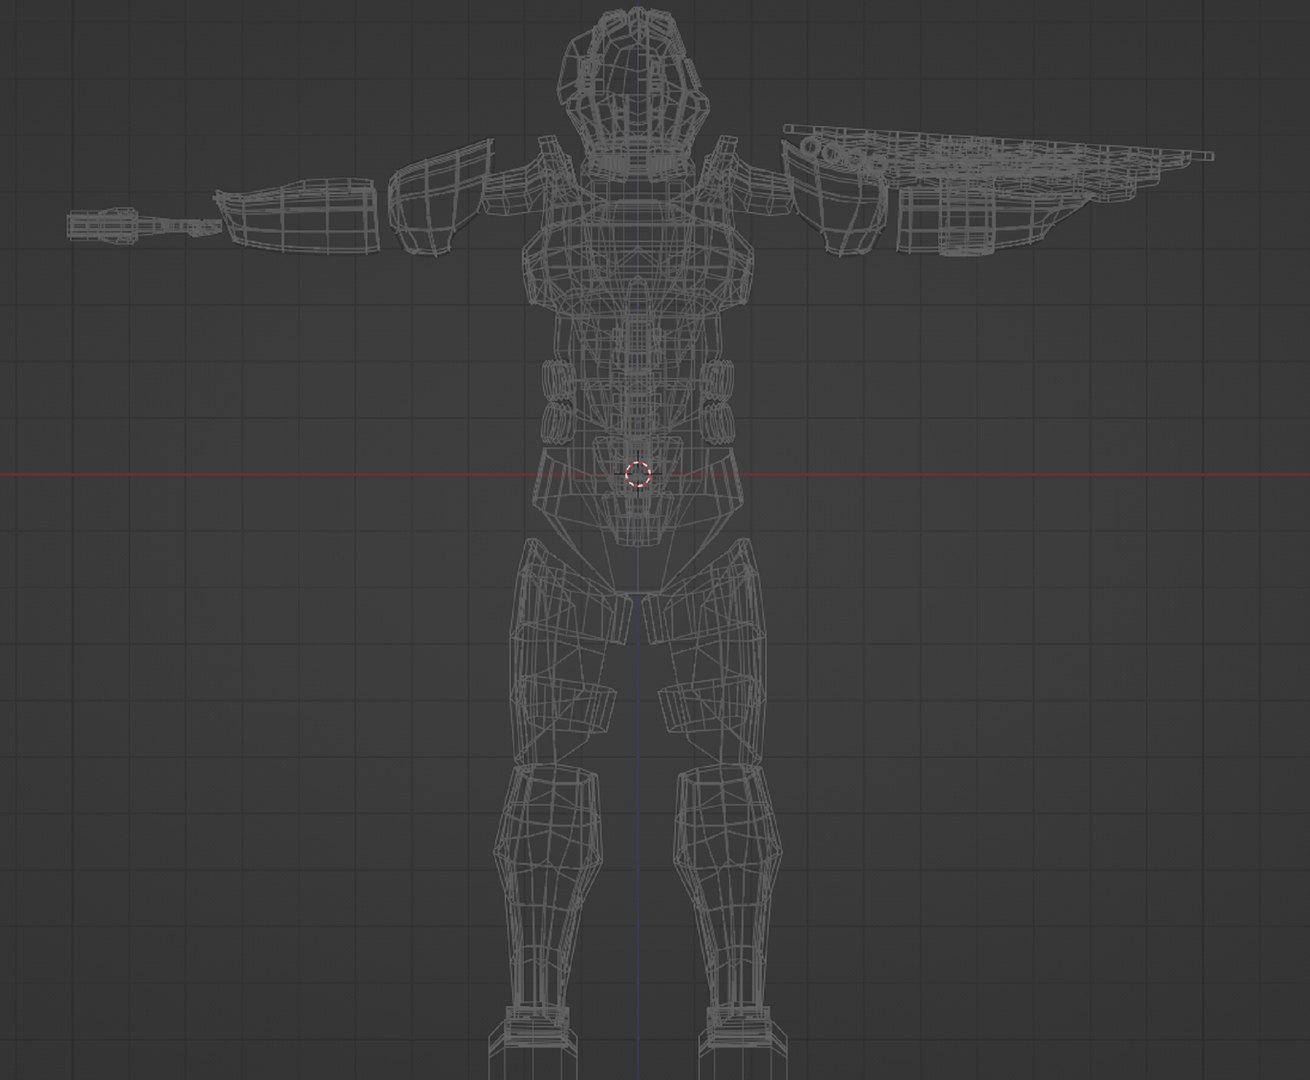Viewport: 1310px width, 1080px height.
Task: Select the hand mesh at the tip of the empty arm
Action: (142, 225)
